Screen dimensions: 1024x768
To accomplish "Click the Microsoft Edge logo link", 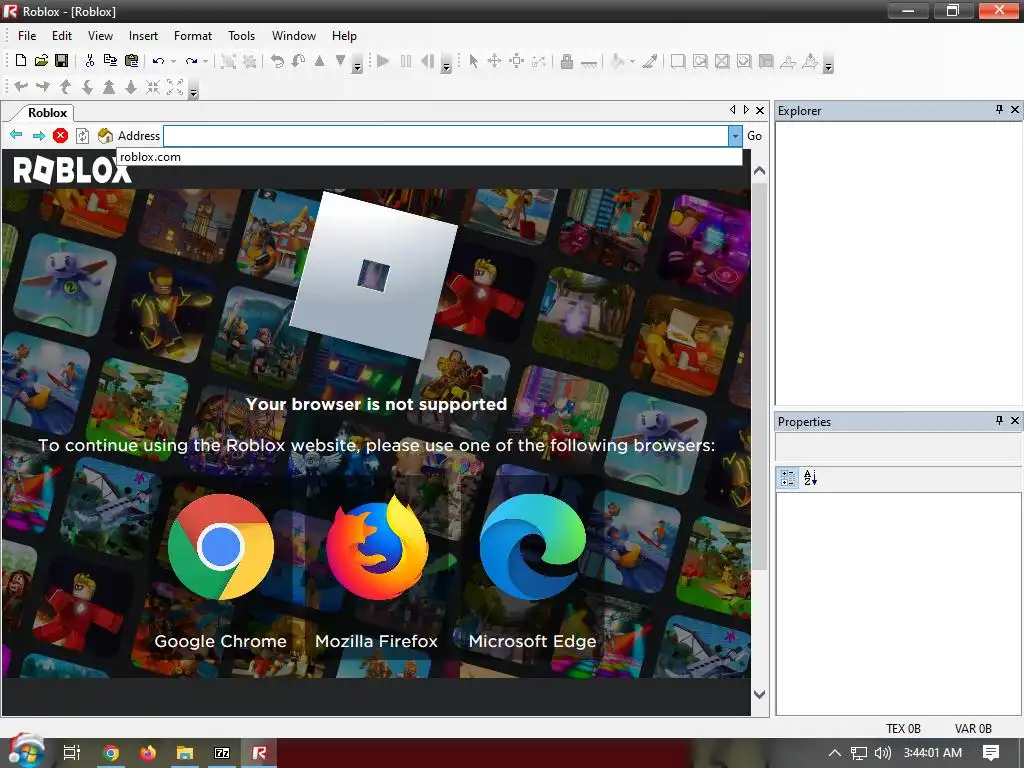I will pos(533,547).
